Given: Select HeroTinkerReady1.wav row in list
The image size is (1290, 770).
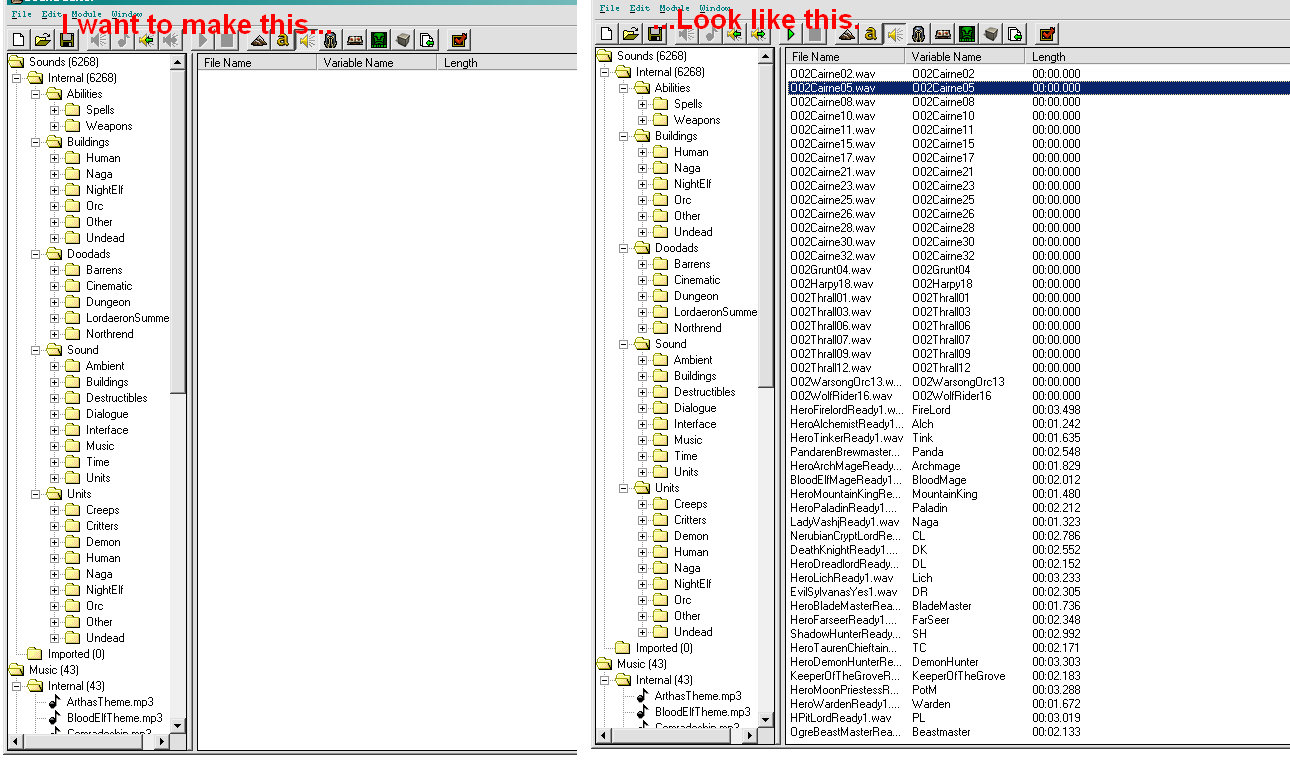Looking at the screenshot, I should (1038, 438).
